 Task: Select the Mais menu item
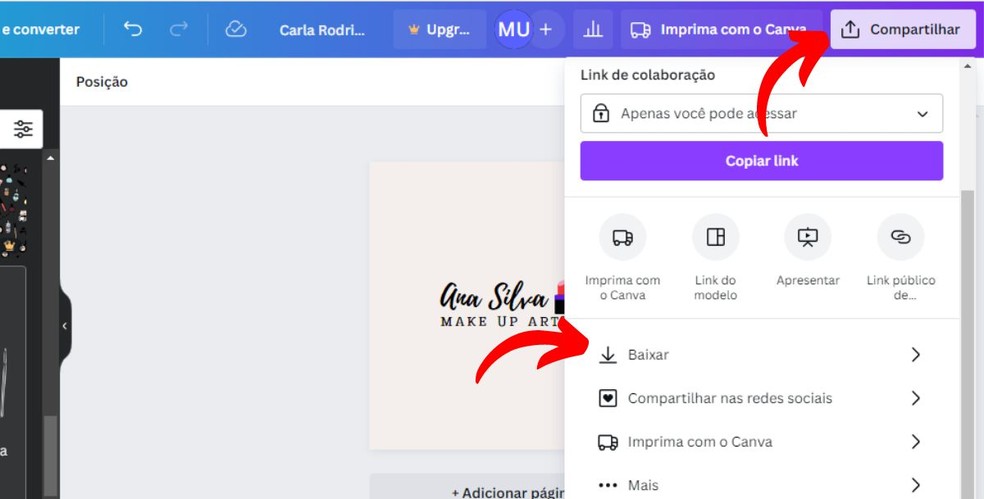(x=761, y=485)
